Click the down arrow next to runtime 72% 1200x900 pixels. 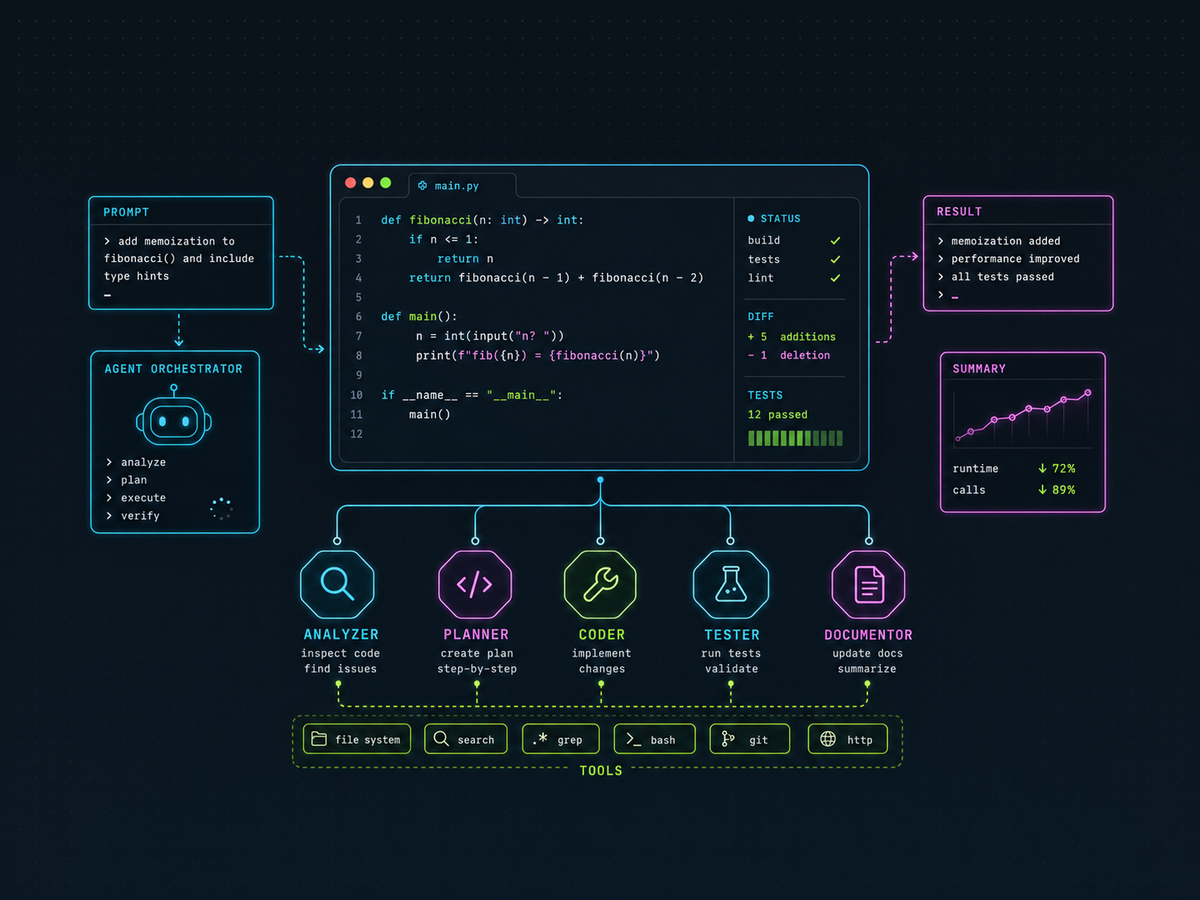coord(1042,468)
